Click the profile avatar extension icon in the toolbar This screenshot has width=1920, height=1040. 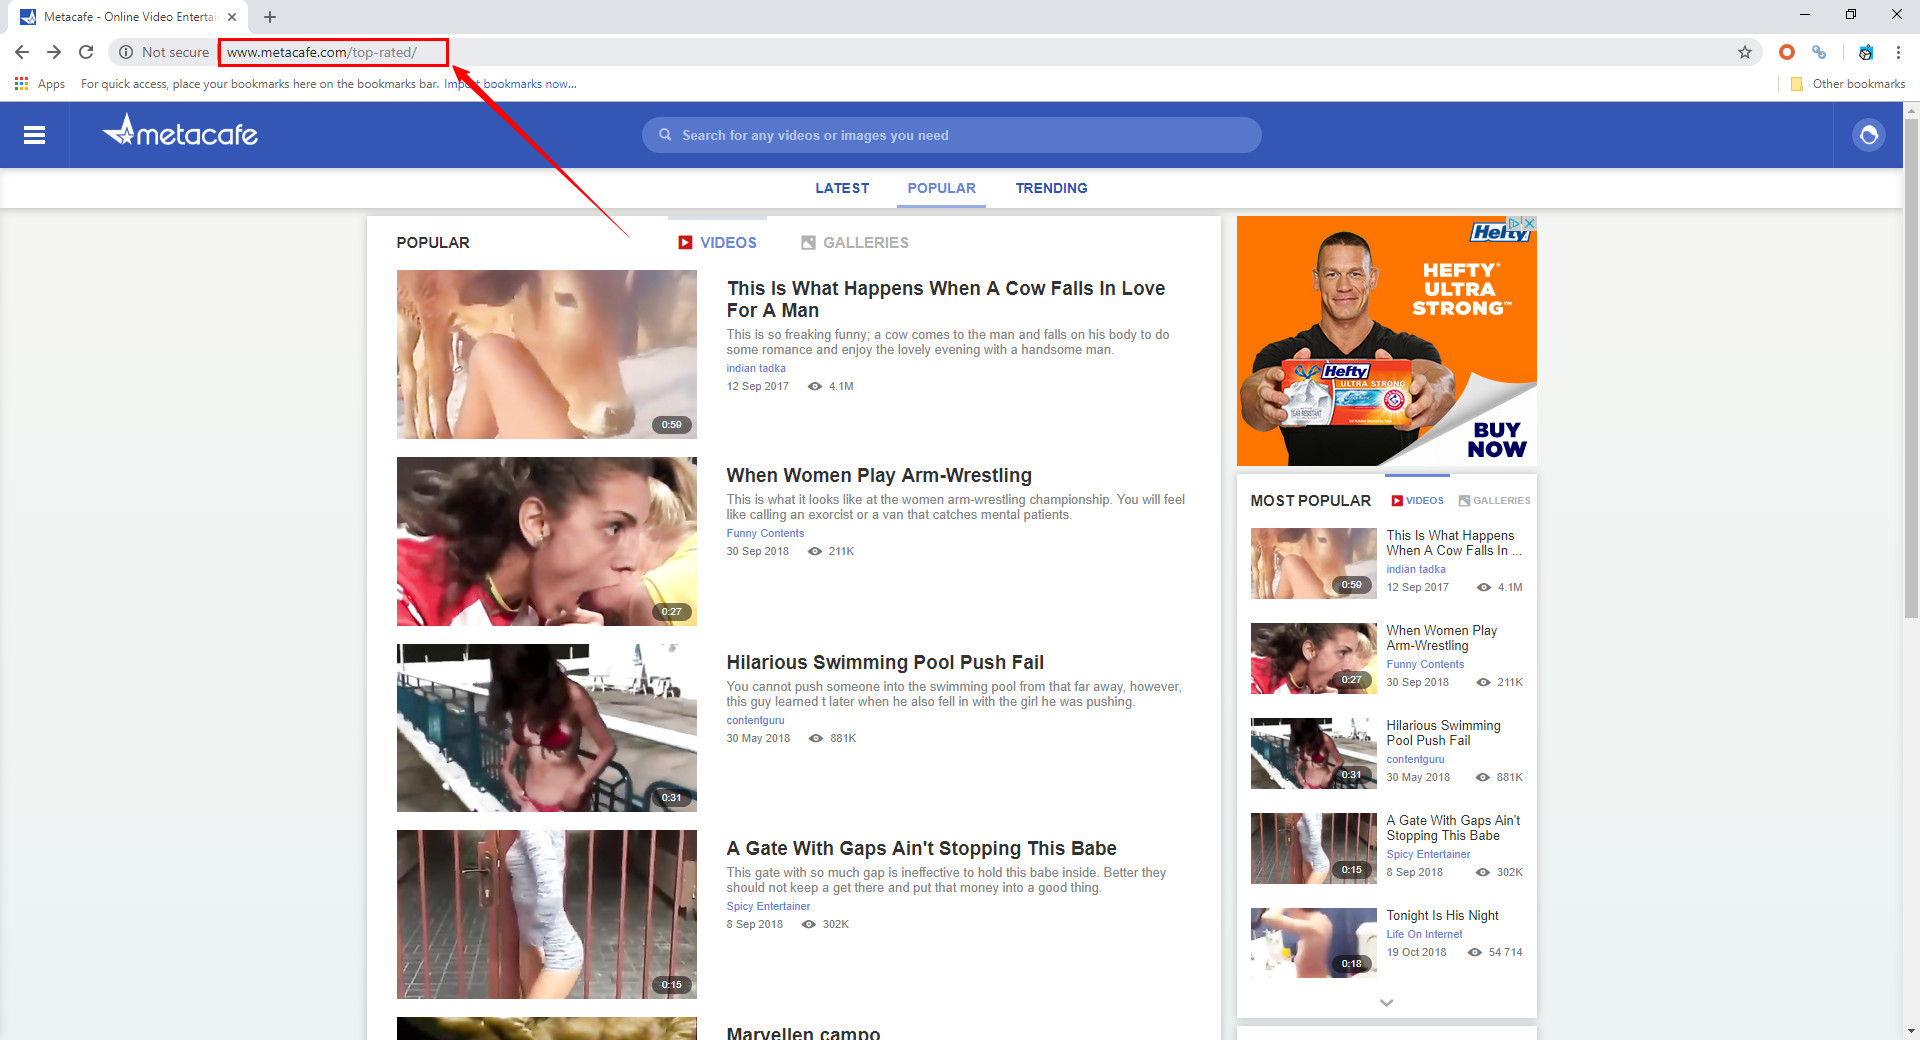click(1866, 52)
